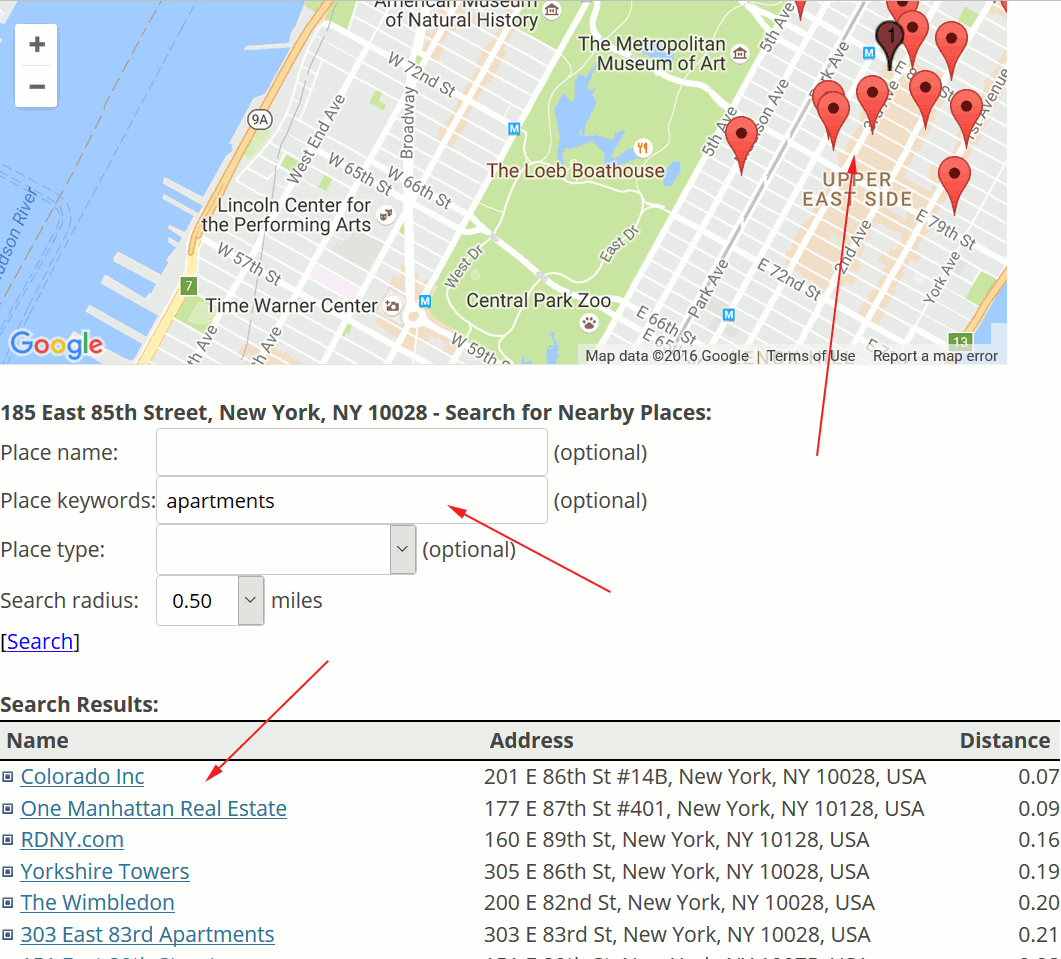The image size is (1061, 959).
Task: Open the Colorado Inc link
Action: click(83, 776)
